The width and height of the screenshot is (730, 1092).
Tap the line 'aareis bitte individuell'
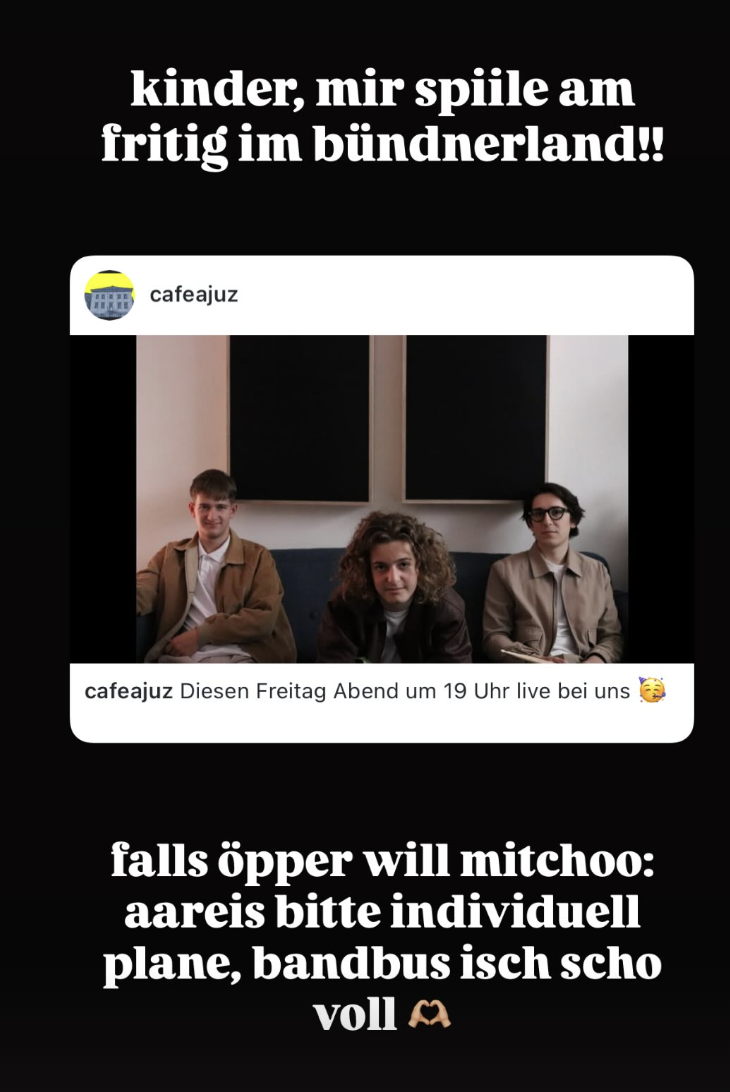click(382, 913)
